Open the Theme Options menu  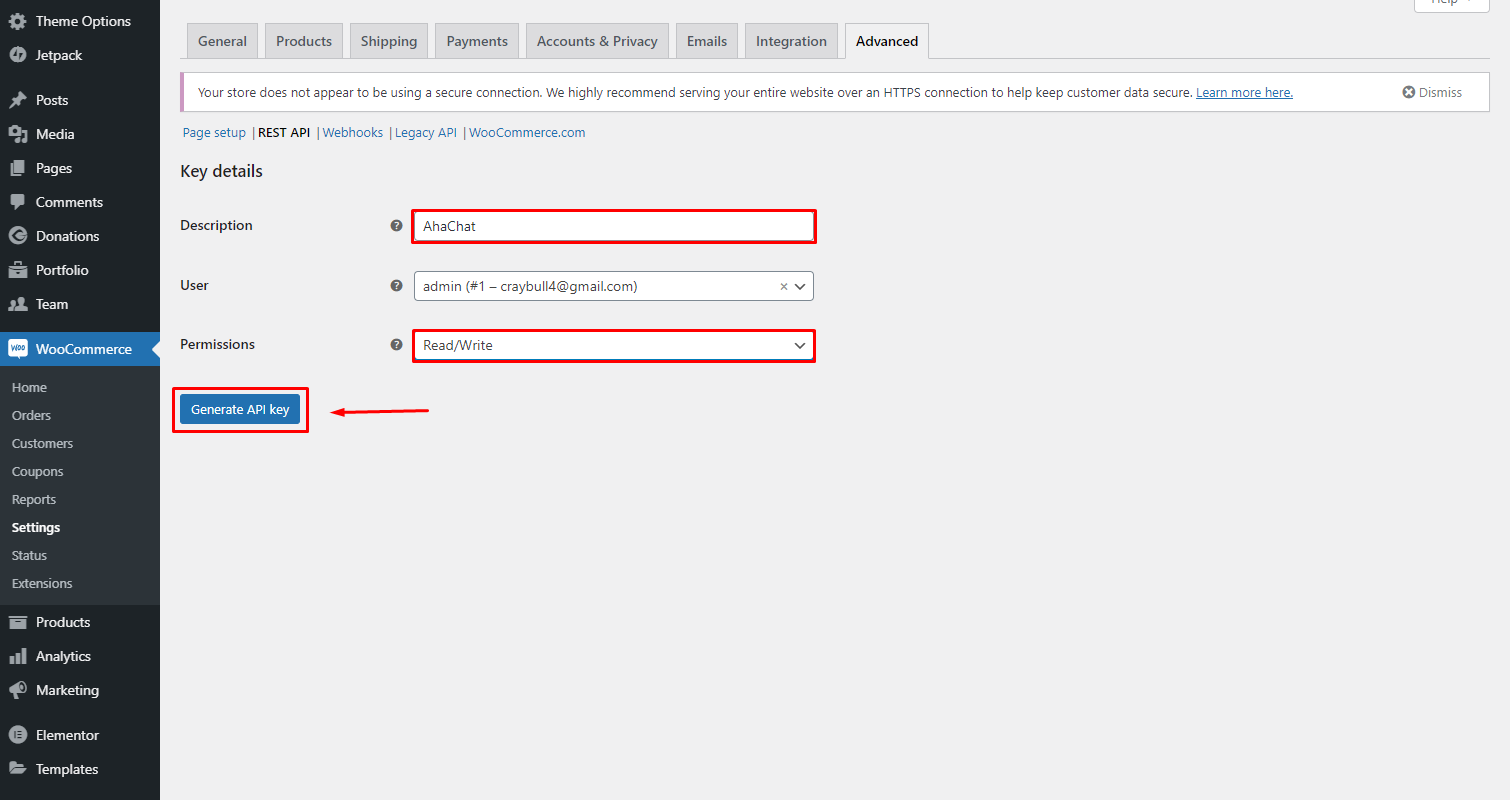[x=80, y=21]
